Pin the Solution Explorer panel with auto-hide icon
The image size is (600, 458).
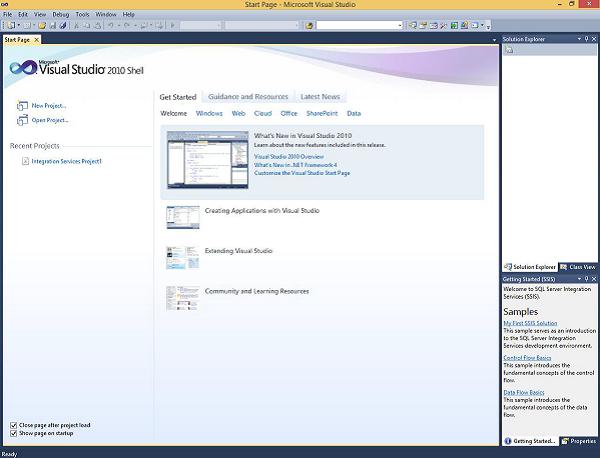pos(584,38)
